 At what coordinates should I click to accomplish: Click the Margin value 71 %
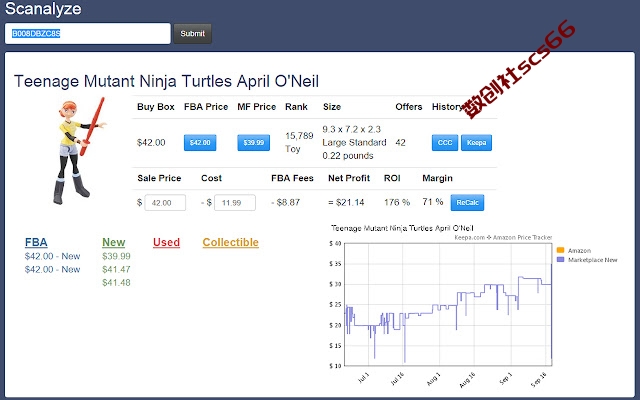433,202
